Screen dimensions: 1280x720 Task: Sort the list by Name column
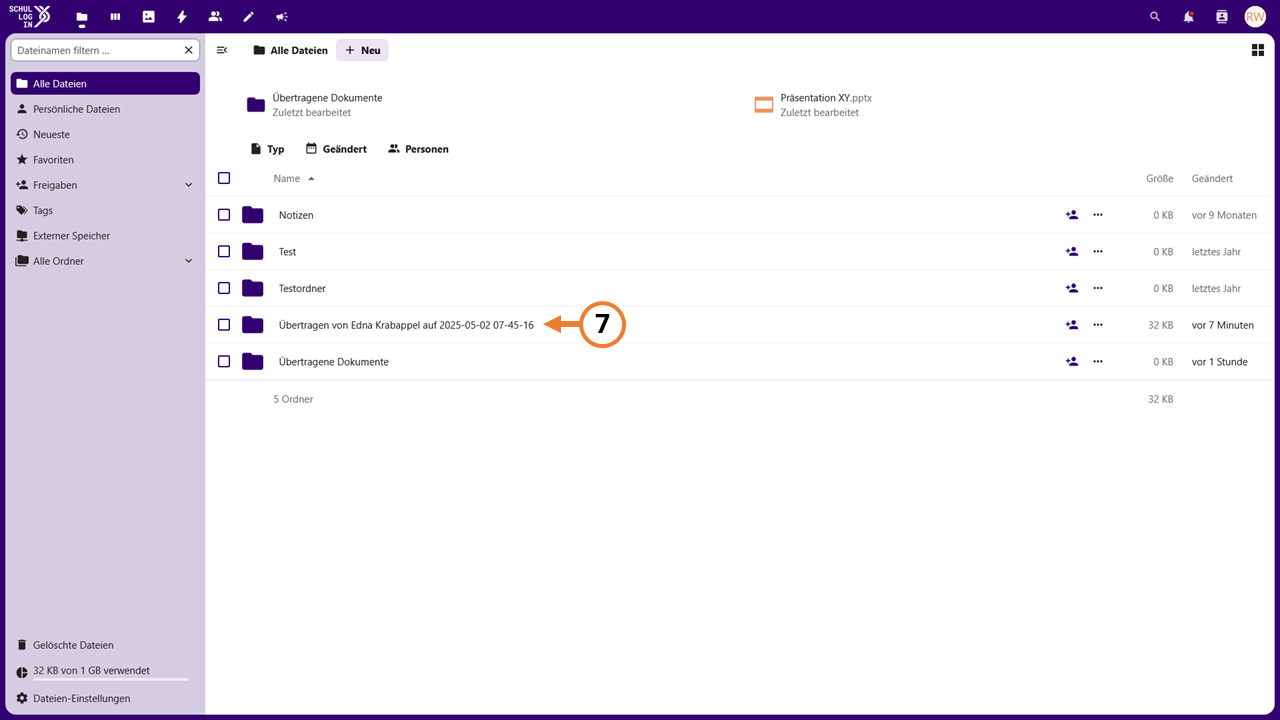pyautogui.click(x=294, y=178)
